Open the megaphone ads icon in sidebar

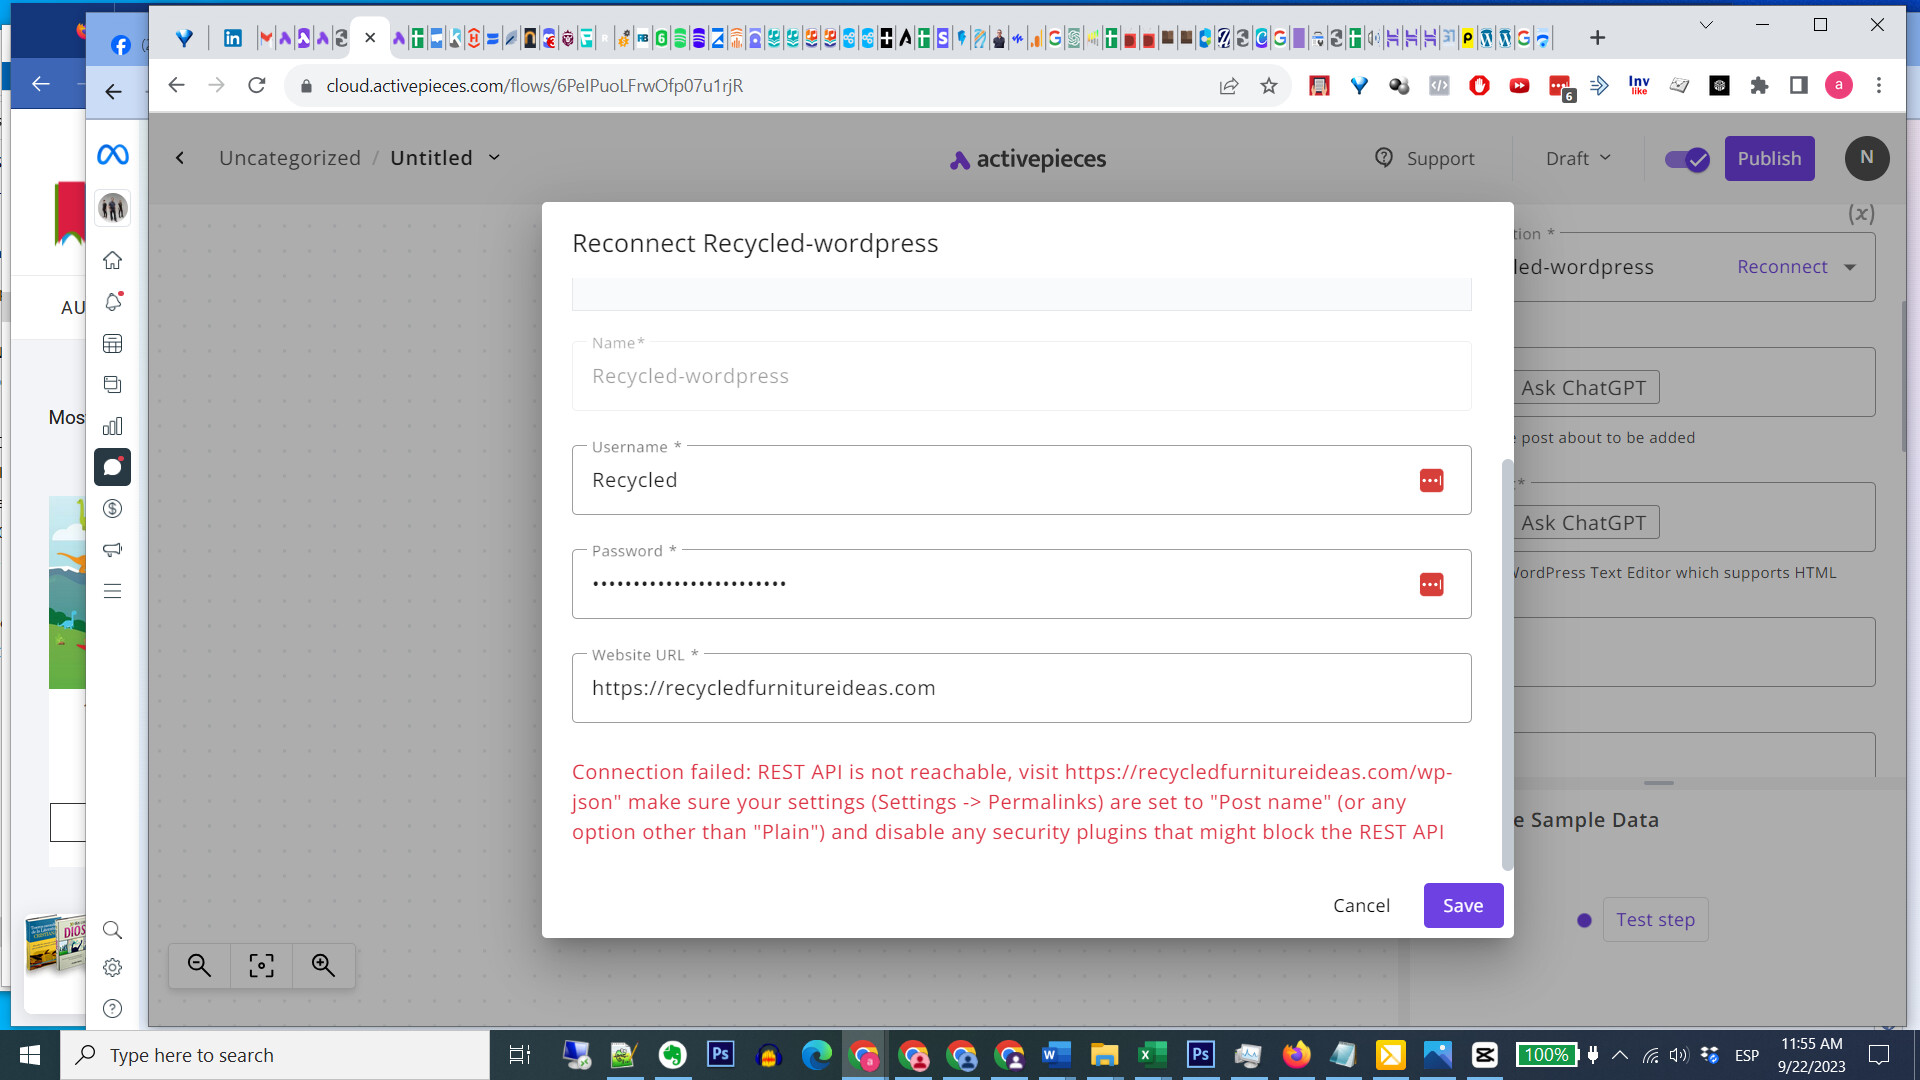(113, 550)
